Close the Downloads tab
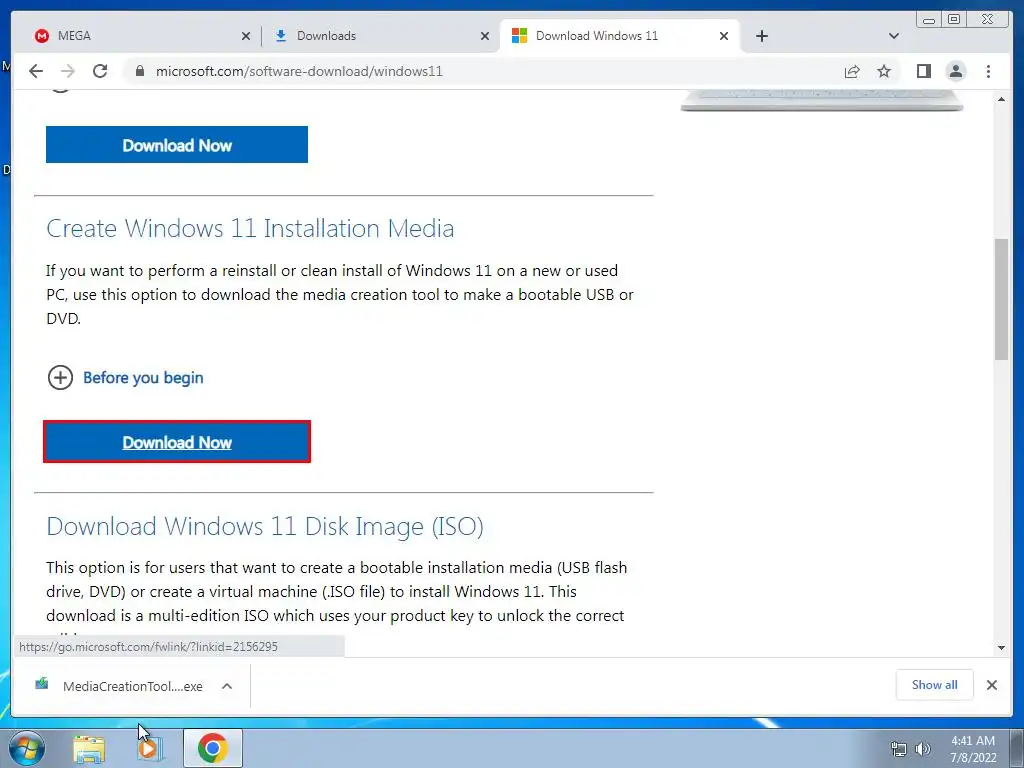Image resolution: width=1024 pixels, height=768 pixels. pyautogui.click(x=485, y=36)
